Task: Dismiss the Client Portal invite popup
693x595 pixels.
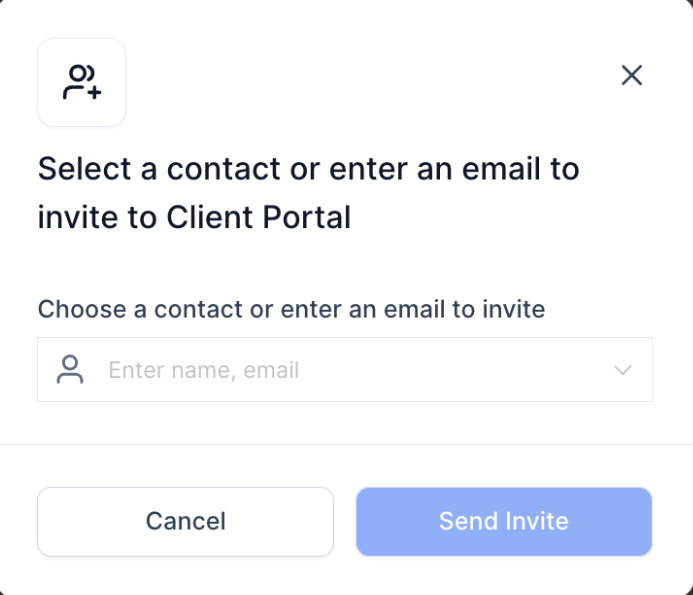Action: [x=631, y=75]
